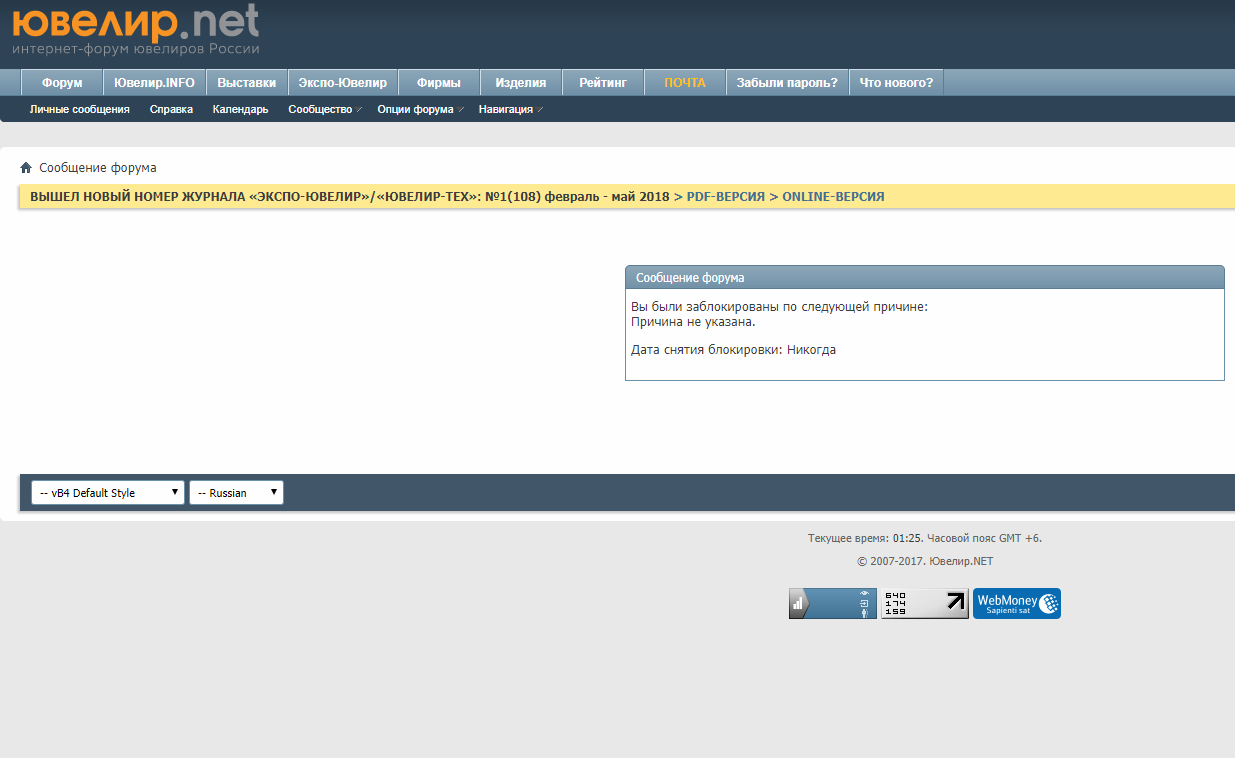Open the vB4 Default Style dropdown
The width and height of the screenshot is (1235, 758).
(x=108, y=492)
